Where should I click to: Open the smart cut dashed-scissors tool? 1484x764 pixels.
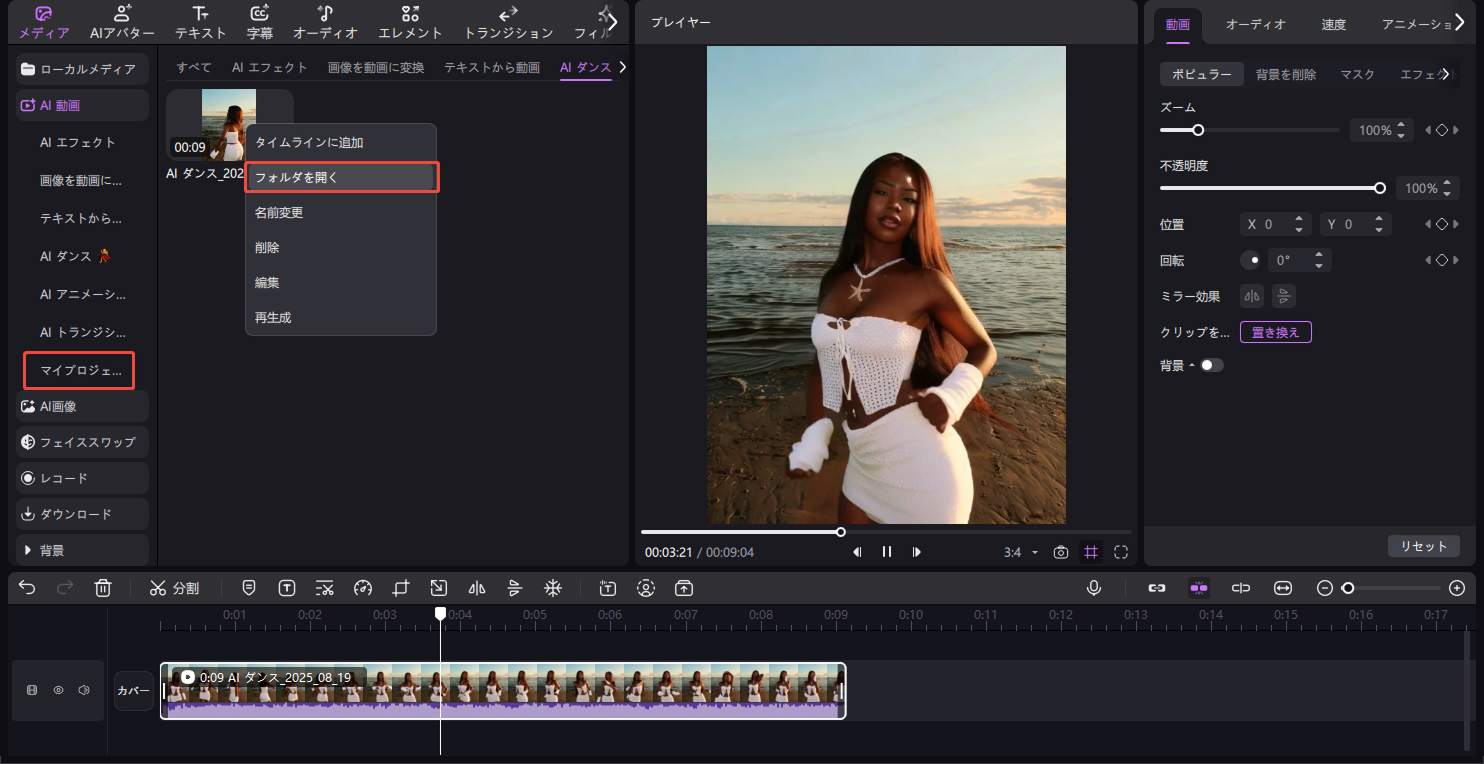[x=324, y=588]
